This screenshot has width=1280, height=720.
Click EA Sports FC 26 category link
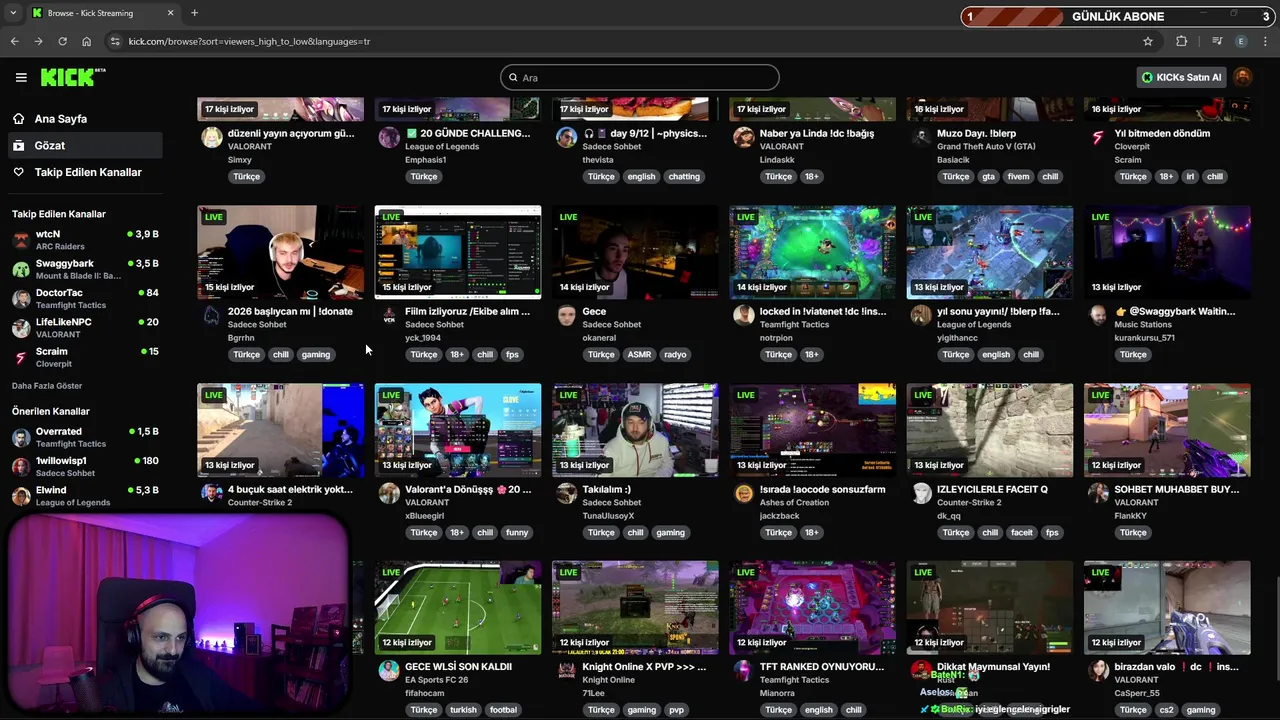pos(436,680)
